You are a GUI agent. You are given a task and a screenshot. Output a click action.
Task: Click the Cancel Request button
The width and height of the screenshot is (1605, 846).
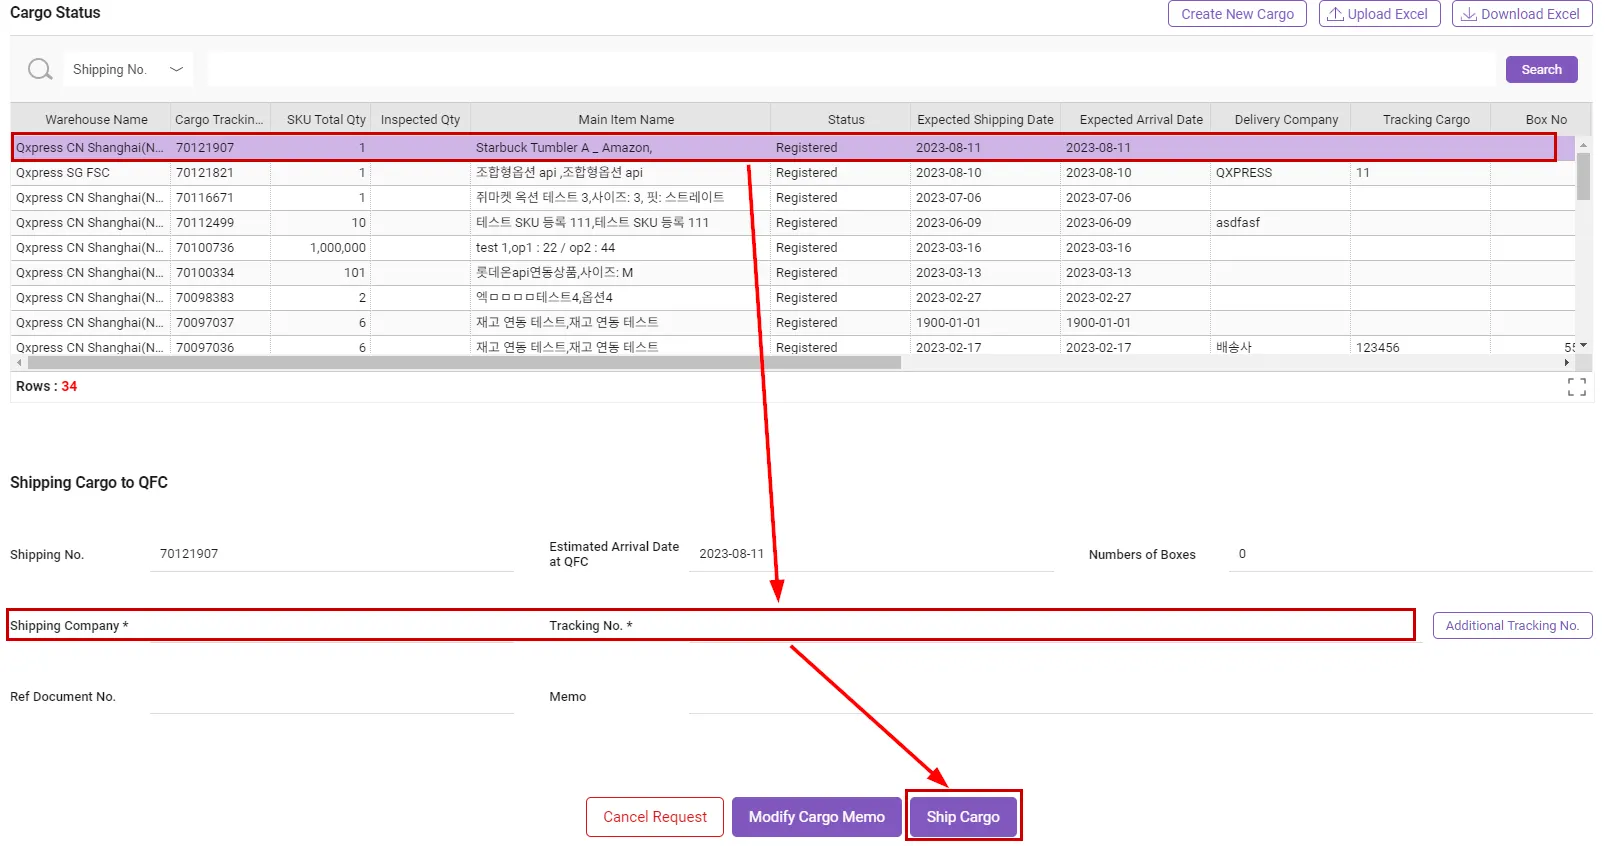point(655,817)
